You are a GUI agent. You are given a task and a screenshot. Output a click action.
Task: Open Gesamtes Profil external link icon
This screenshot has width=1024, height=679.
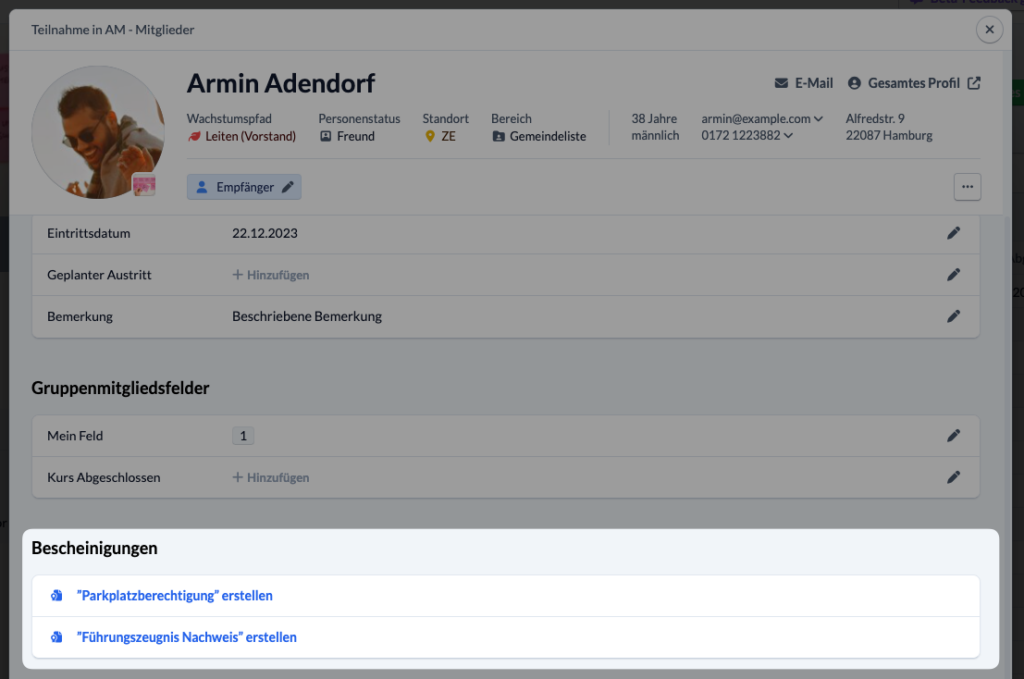[974, 83]
